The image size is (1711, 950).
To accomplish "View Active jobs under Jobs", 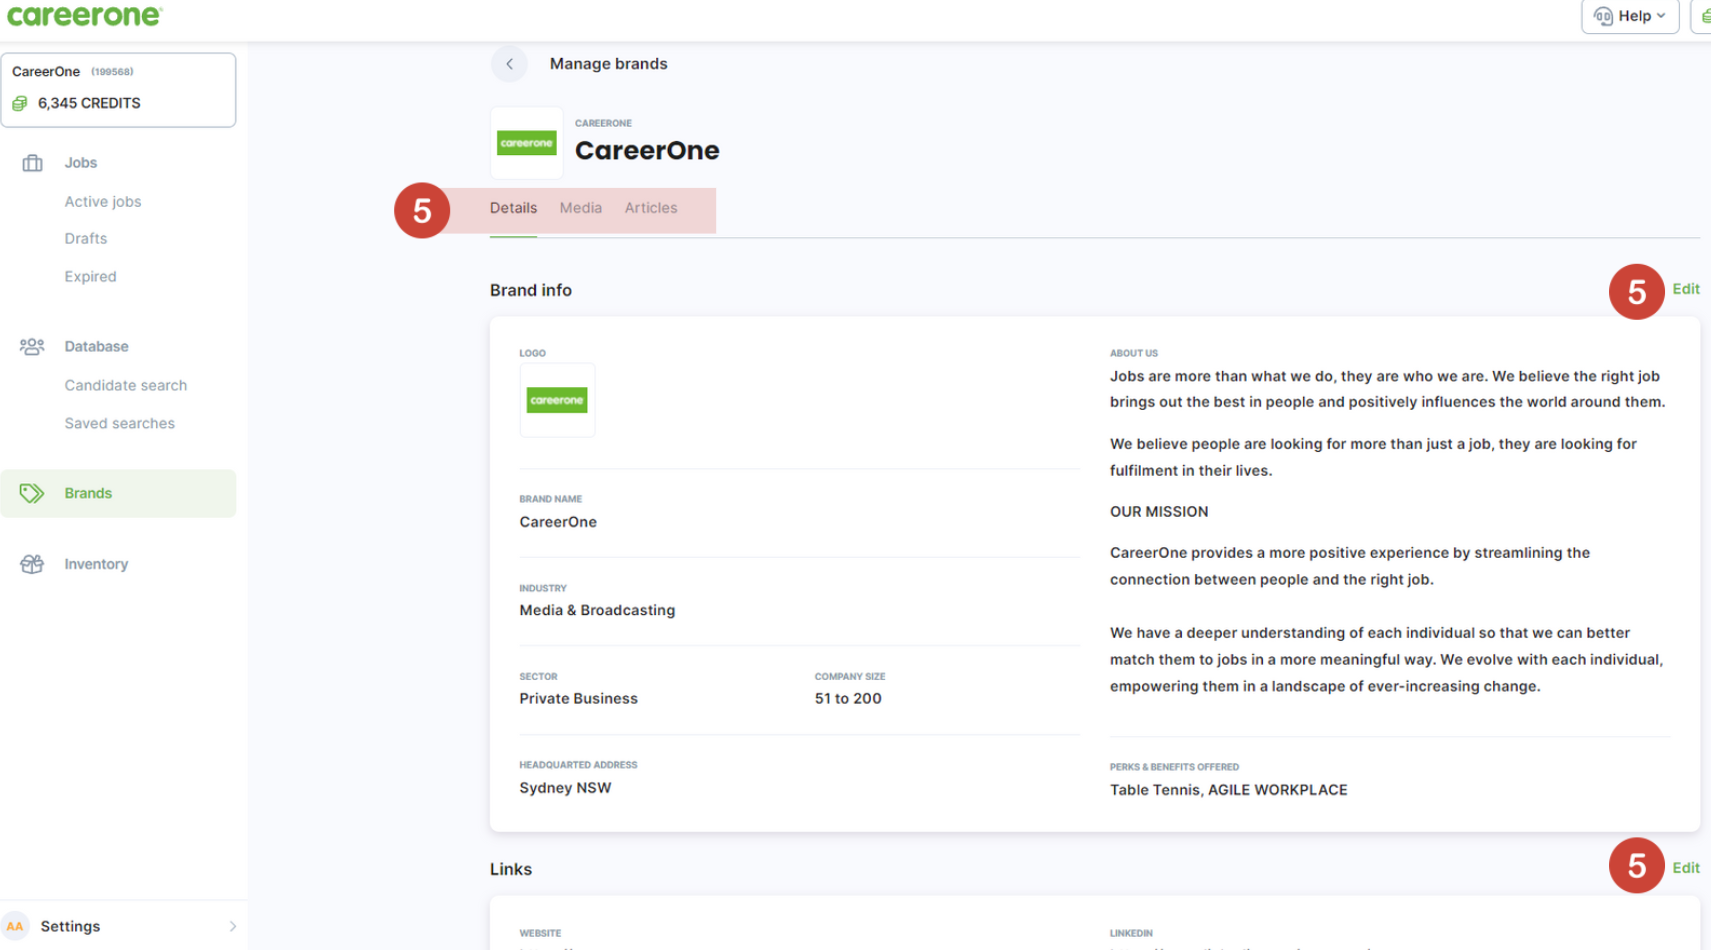I will click(103, 201).
